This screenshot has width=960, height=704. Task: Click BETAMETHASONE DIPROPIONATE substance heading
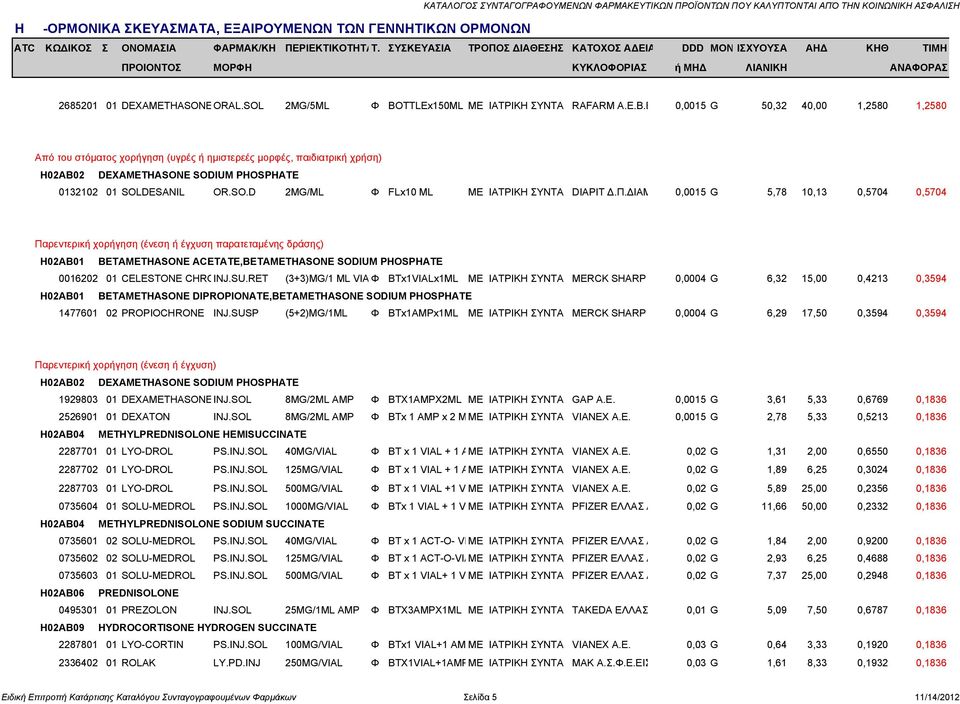tap(285, 296)
